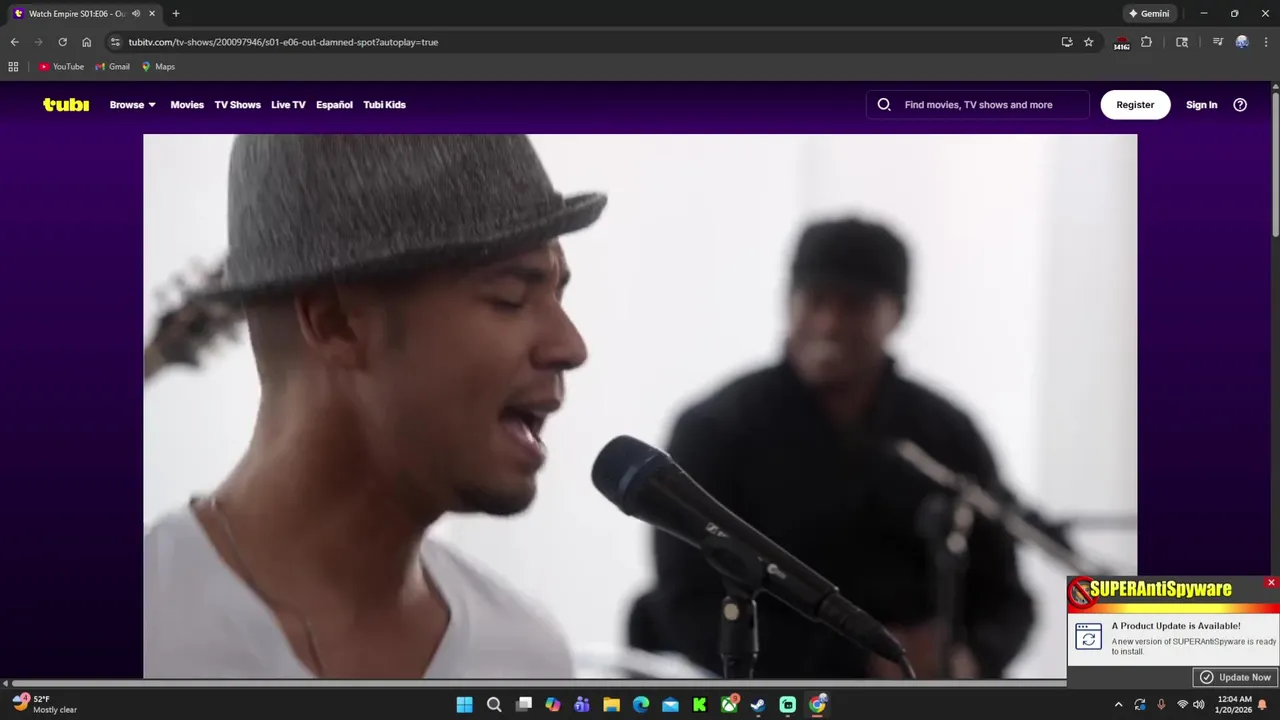Image resolution: width=1280 pixels, height=720 pixels.
Task: Open Steam from the taskbar
Action: (758, 705)
